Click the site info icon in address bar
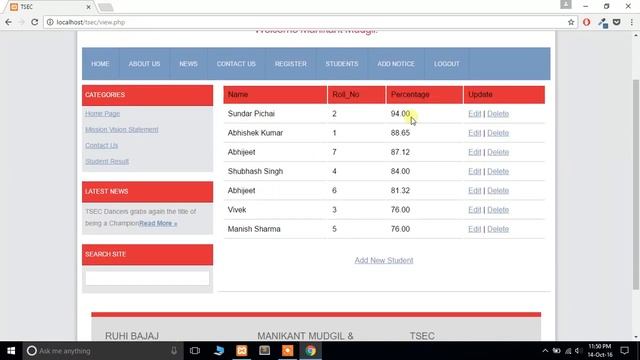Screen dimensions: 640x360 (50, 22)
